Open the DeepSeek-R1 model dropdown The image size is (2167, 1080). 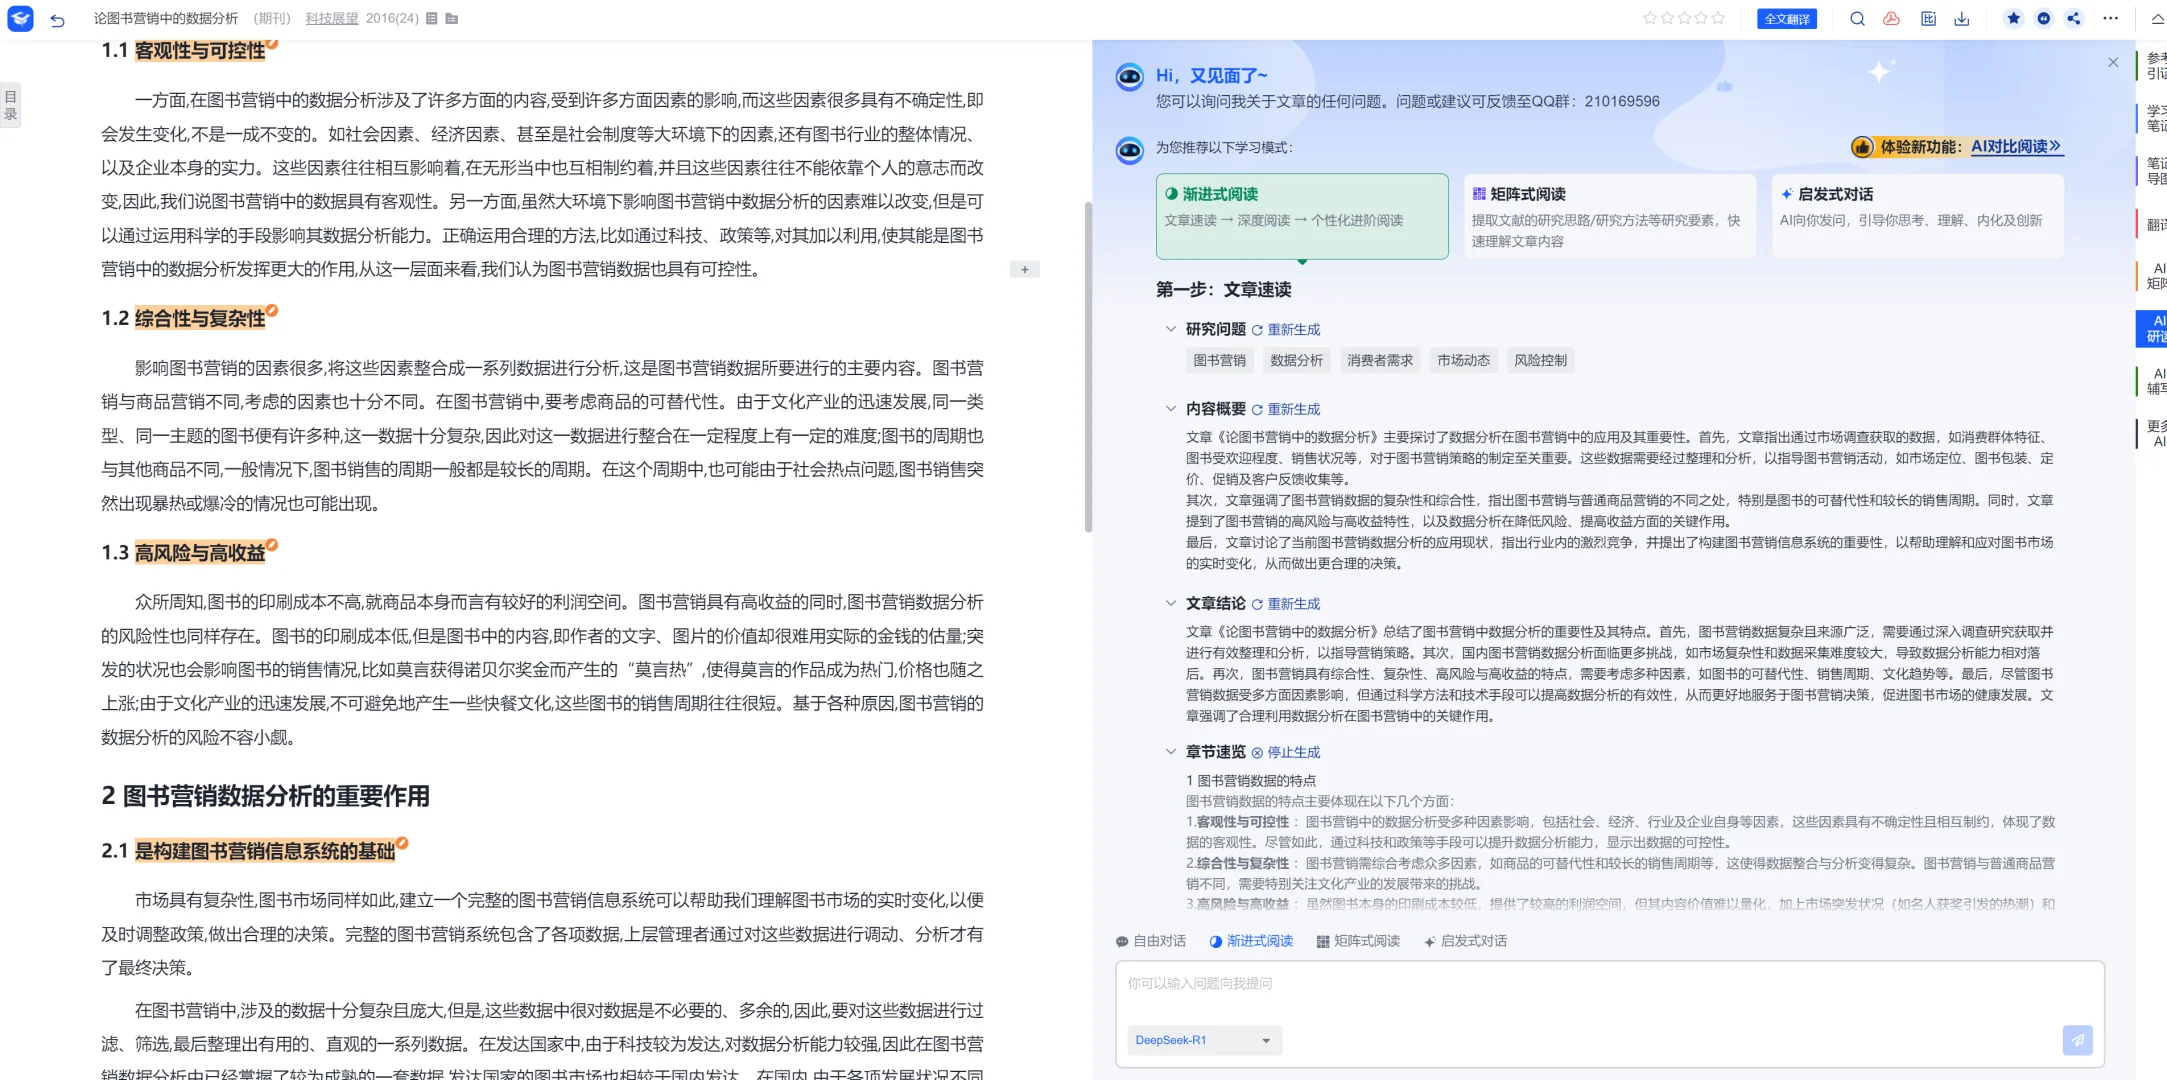(x=1203, y=1040)
